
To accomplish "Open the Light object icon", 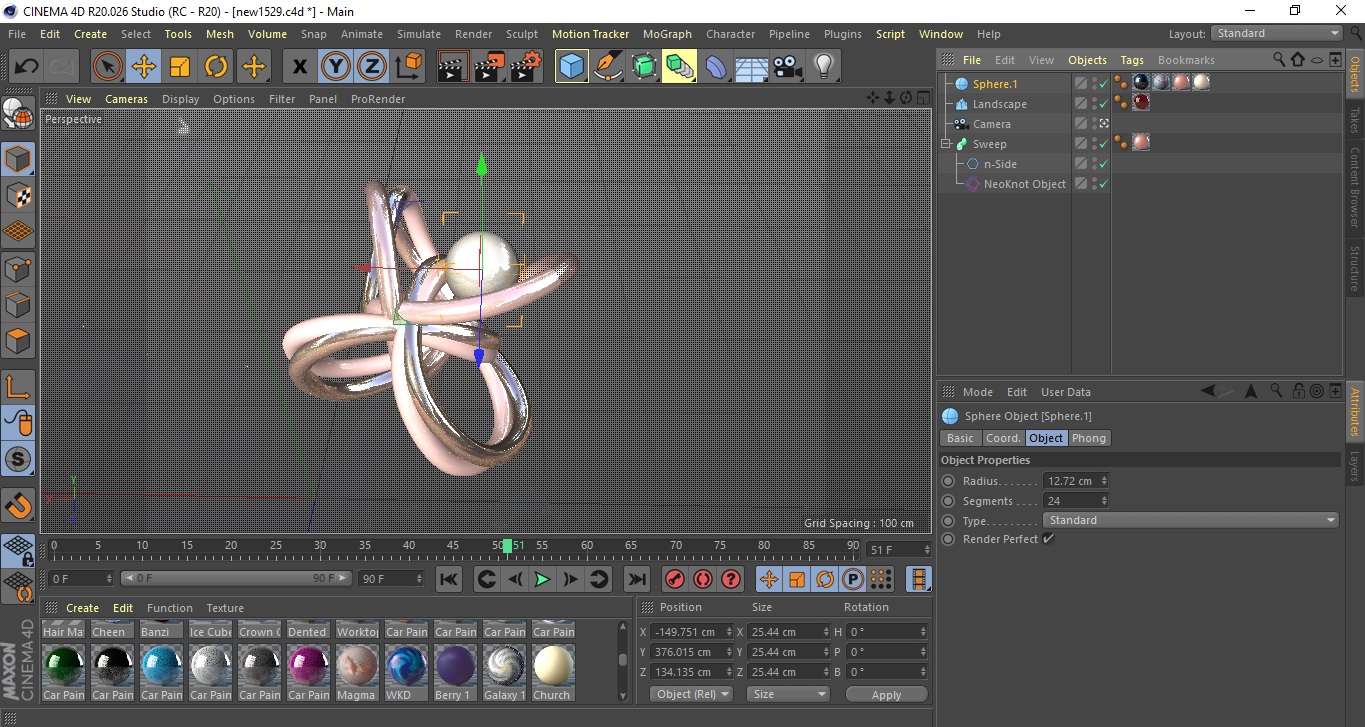I will [823, 67].
